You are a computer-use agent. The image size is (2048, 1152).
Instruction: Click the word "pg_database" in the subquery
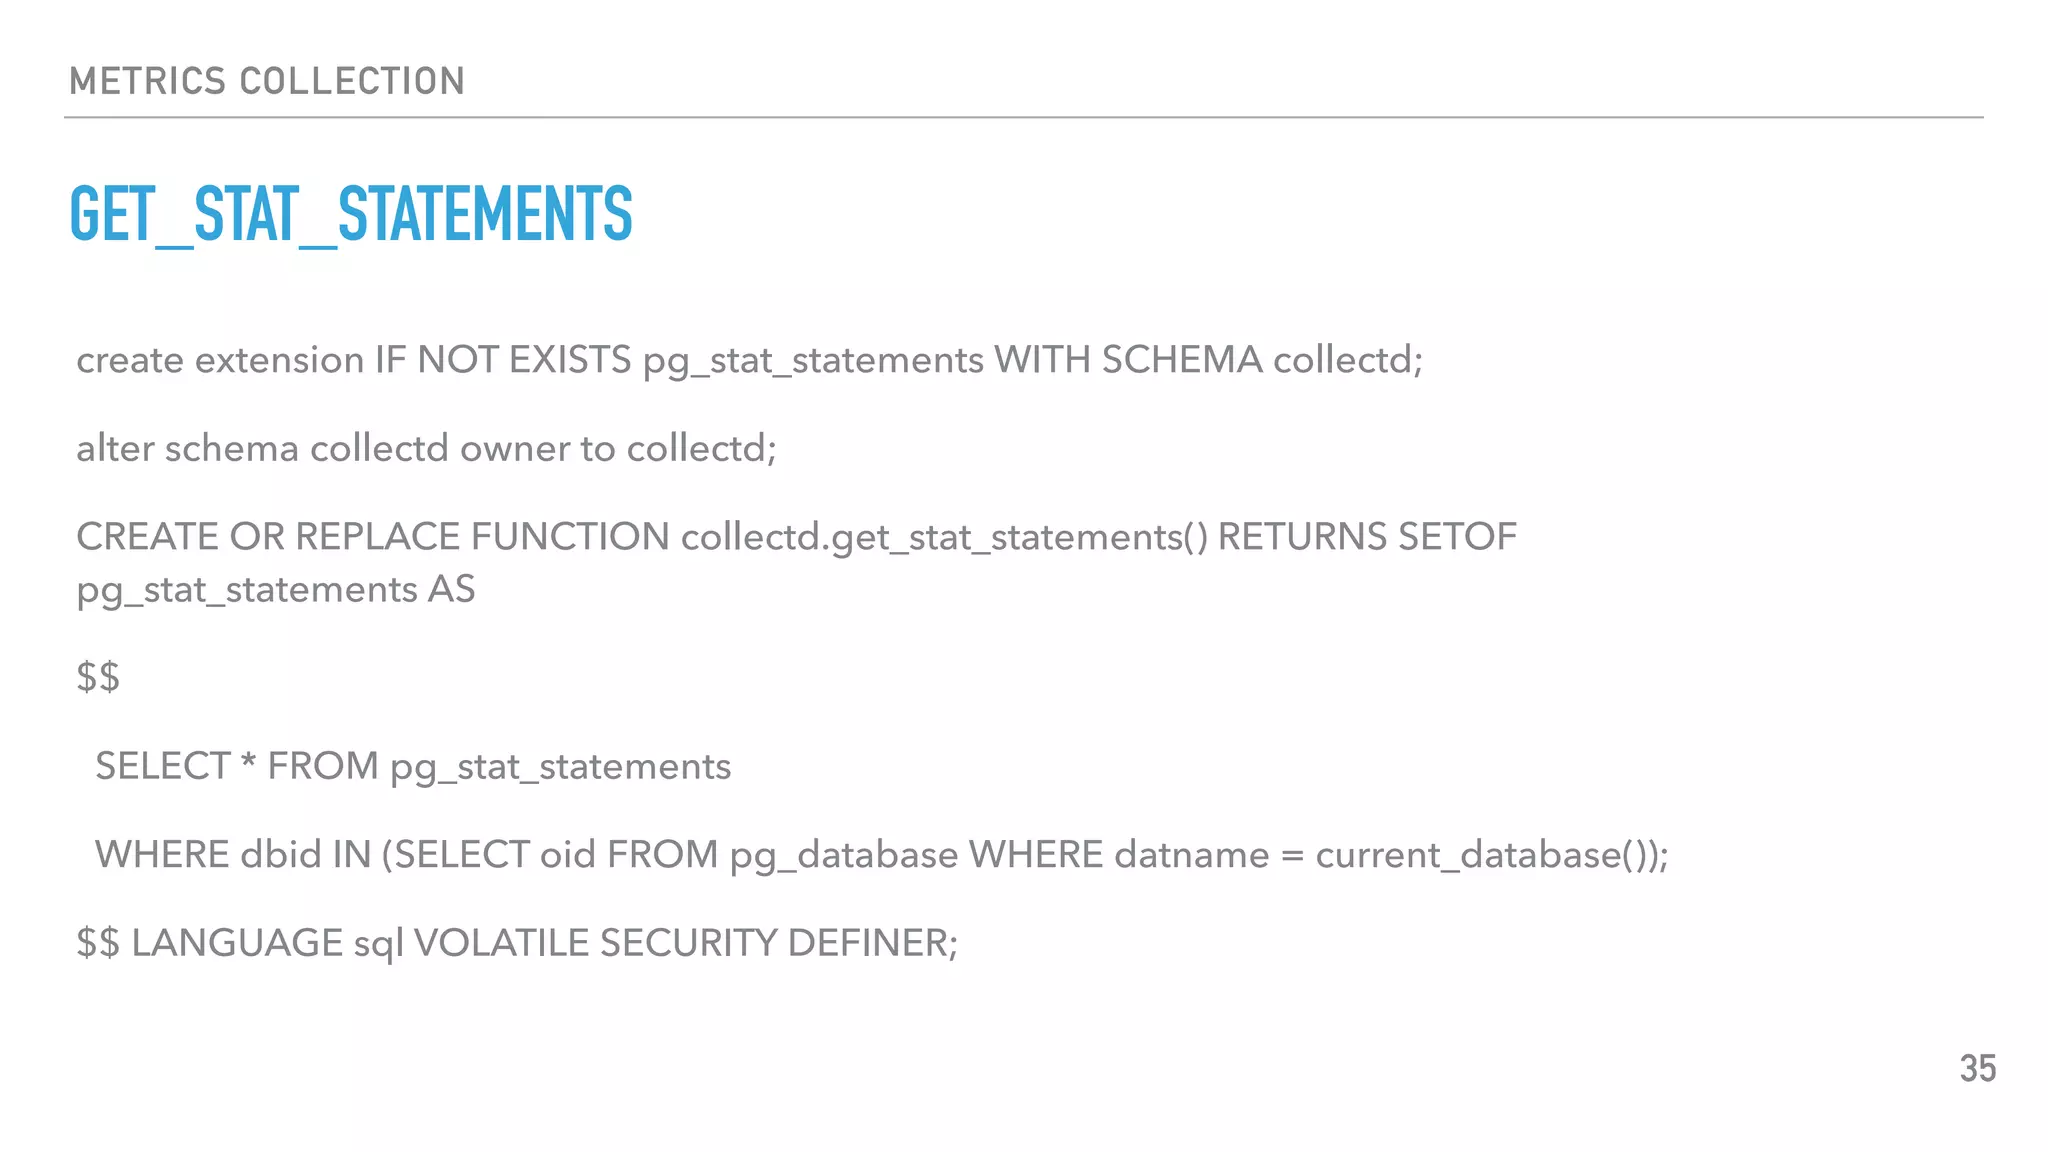click(844, 854)
